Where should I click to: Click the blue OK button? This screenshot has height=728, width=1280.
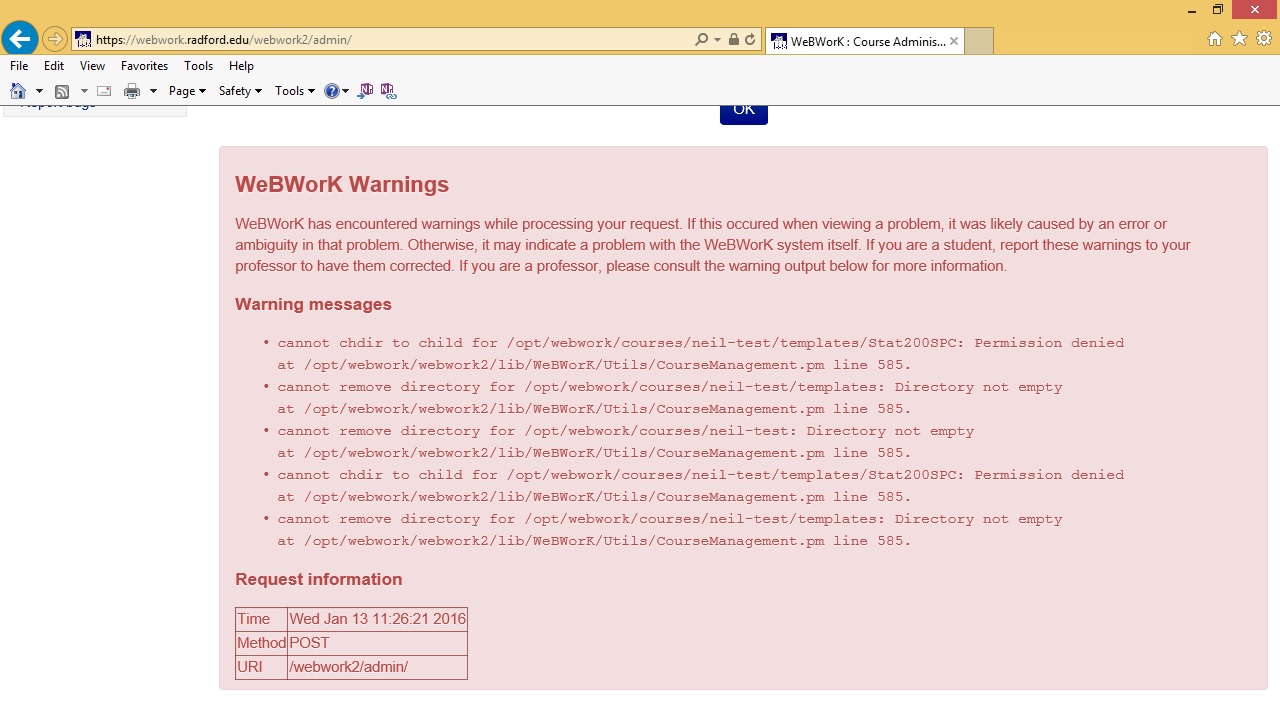tap(744, 114)
